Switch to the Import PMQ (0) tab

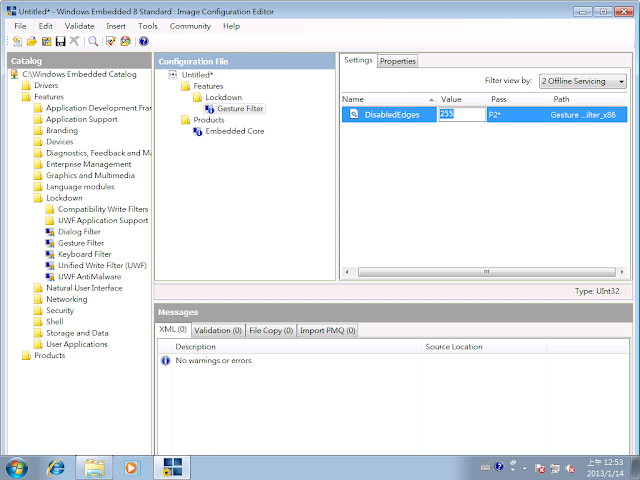pyautogui.click(x=327, y=330)
